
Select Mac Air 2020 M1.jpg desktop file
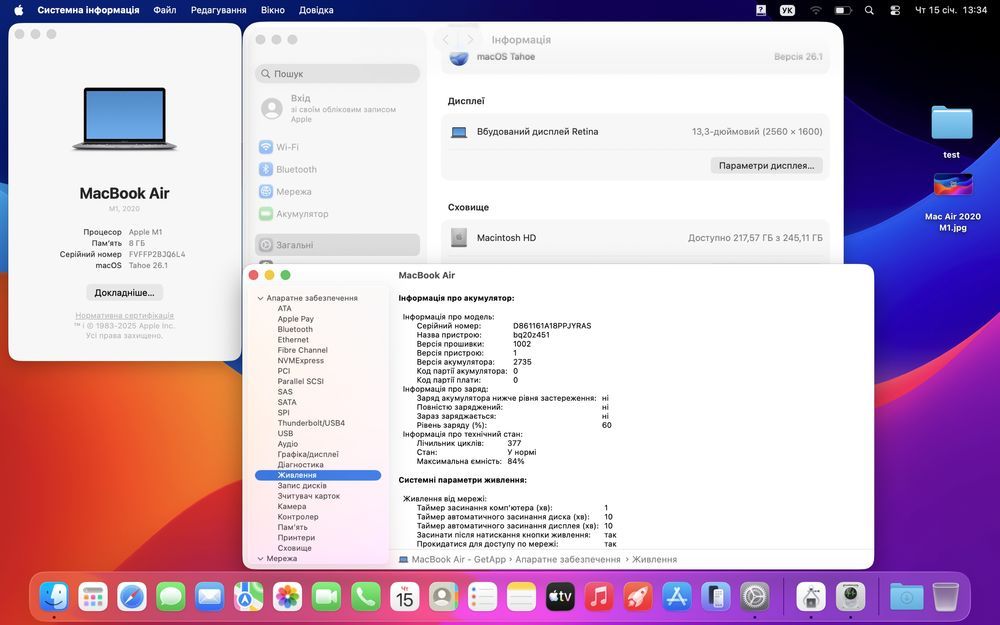tap(953, 203)
